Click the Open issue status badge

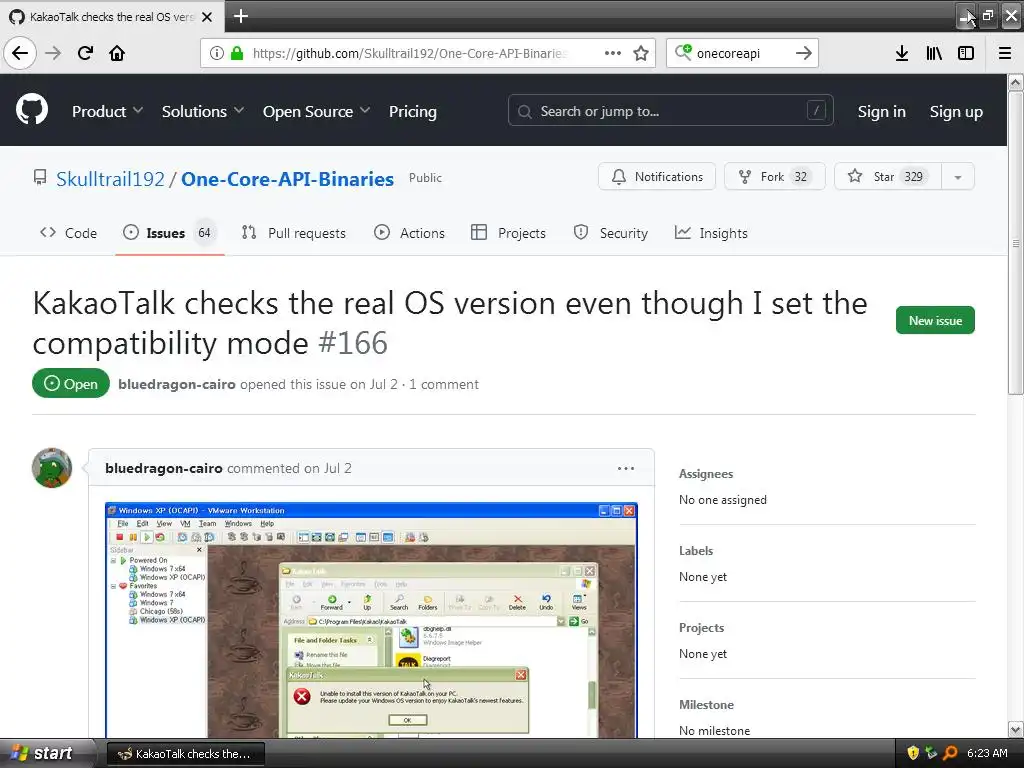71,384
